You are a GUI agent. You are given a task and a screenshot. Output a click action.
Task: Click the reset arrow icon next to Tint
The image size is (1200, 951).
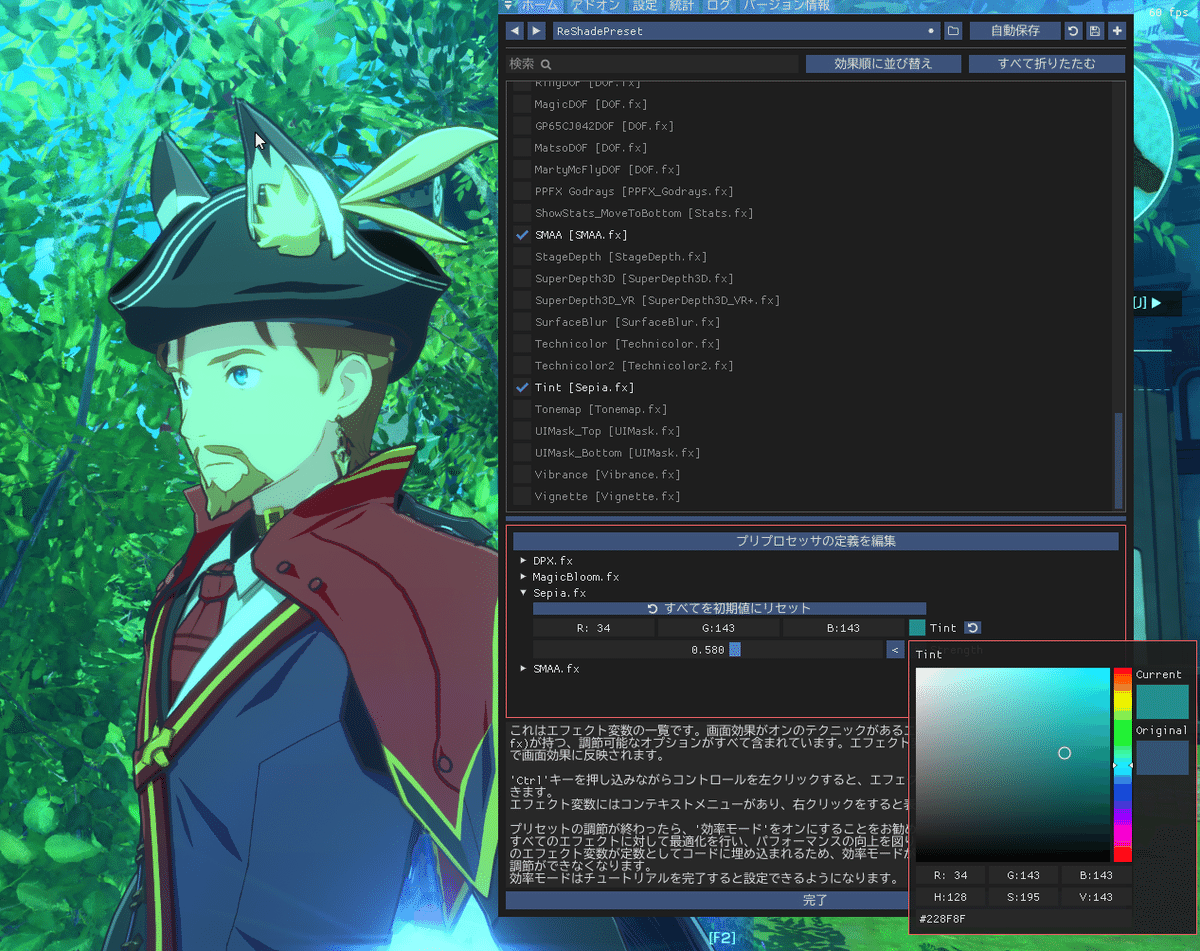click(972, 628)
